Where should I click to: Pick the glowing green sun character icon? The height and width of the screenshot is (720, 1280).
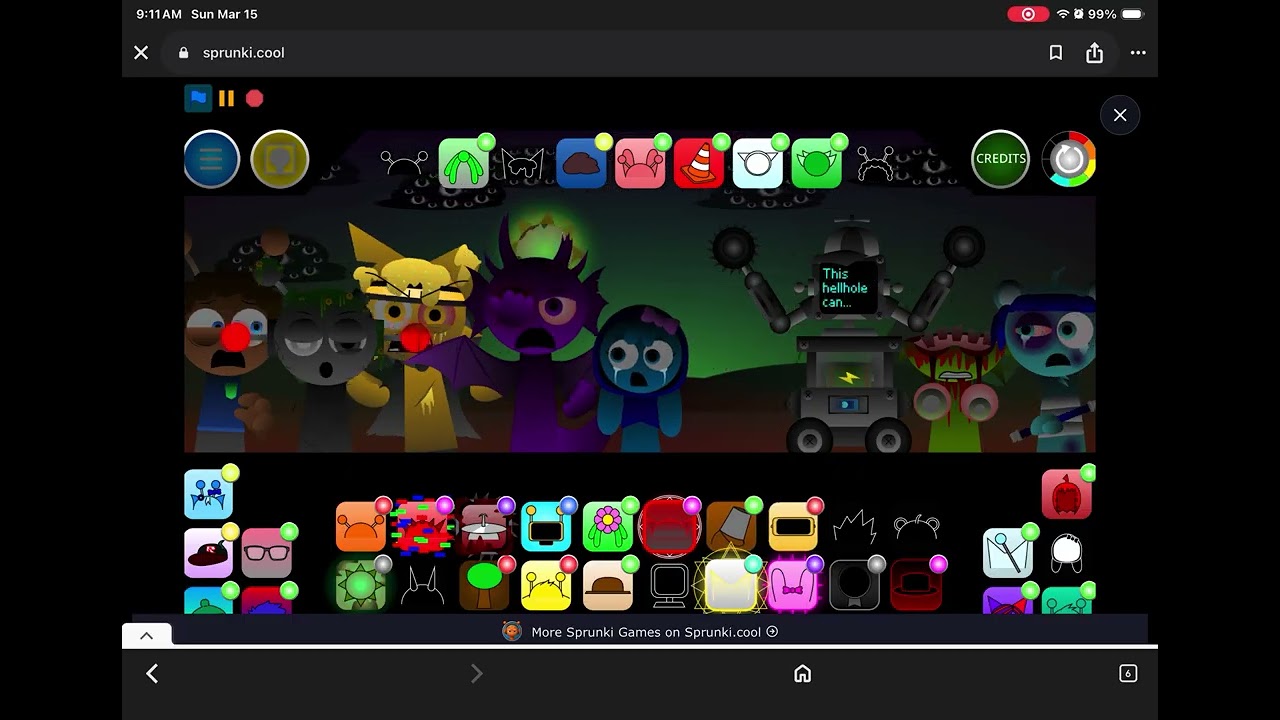[361, 585]
